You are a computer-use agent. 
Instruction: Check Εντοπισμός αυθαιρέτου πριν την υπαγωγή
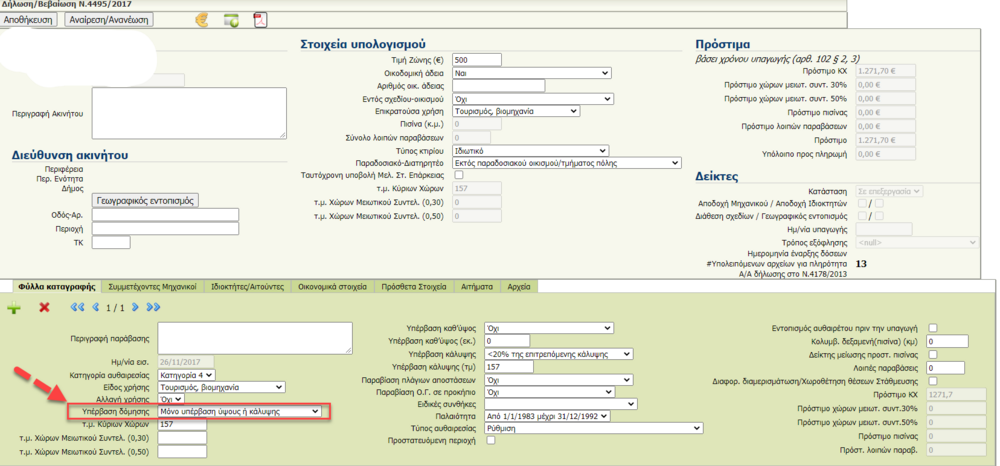click(933, 327)
